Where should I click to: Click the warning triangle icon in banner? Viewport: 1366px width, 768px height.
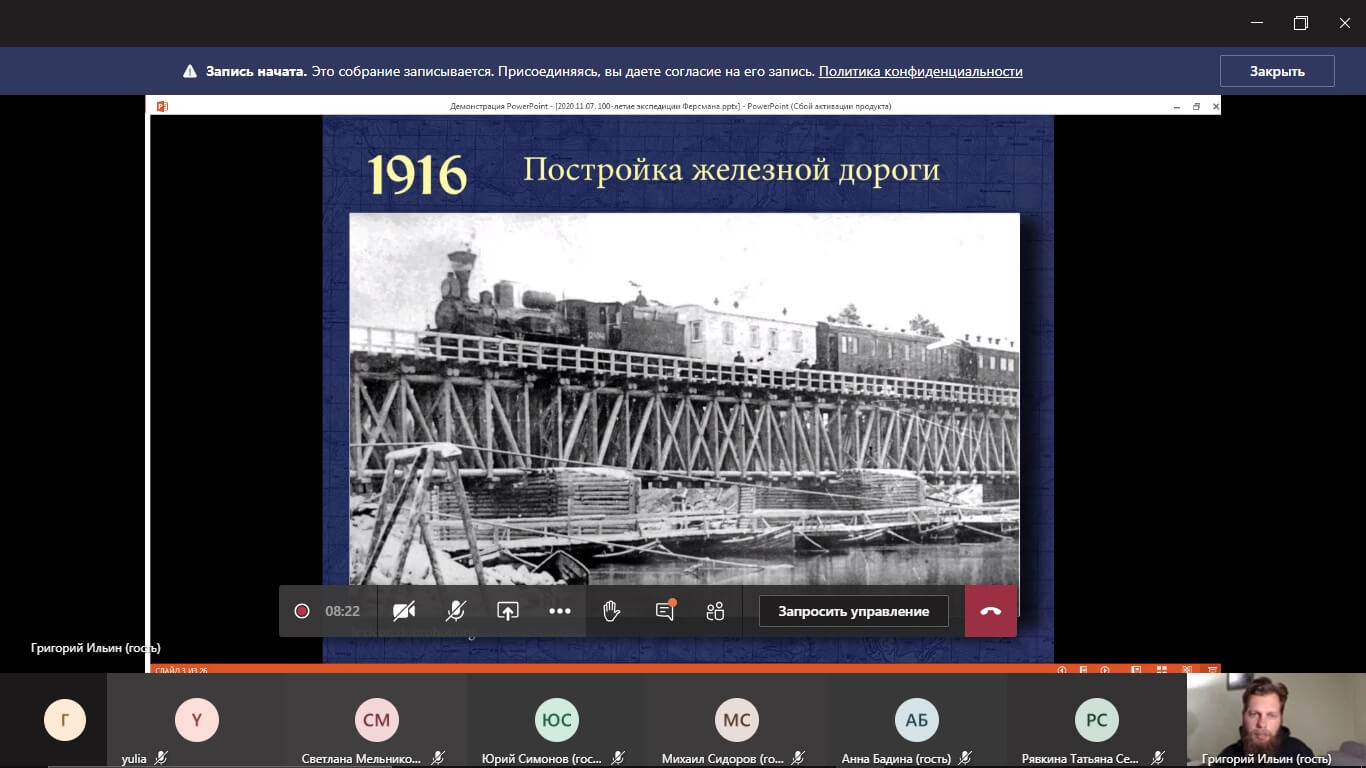pos(190,72)
